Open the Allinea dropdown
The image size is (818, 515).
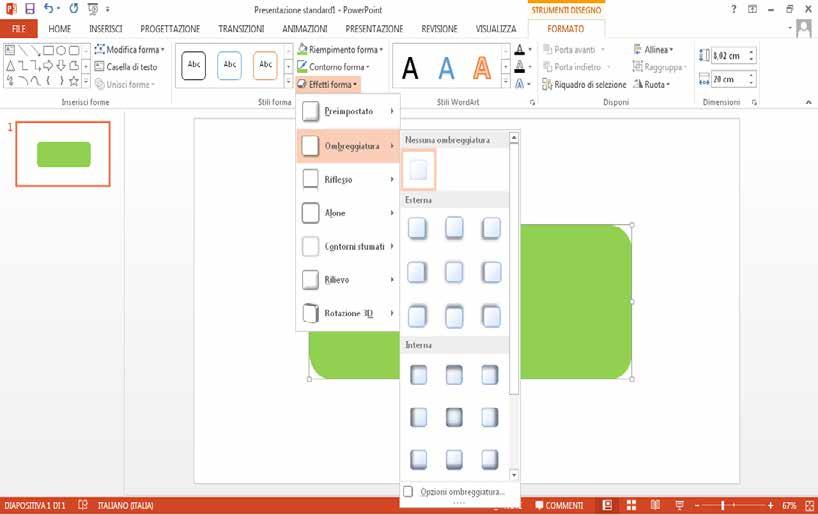click(653, 50)
